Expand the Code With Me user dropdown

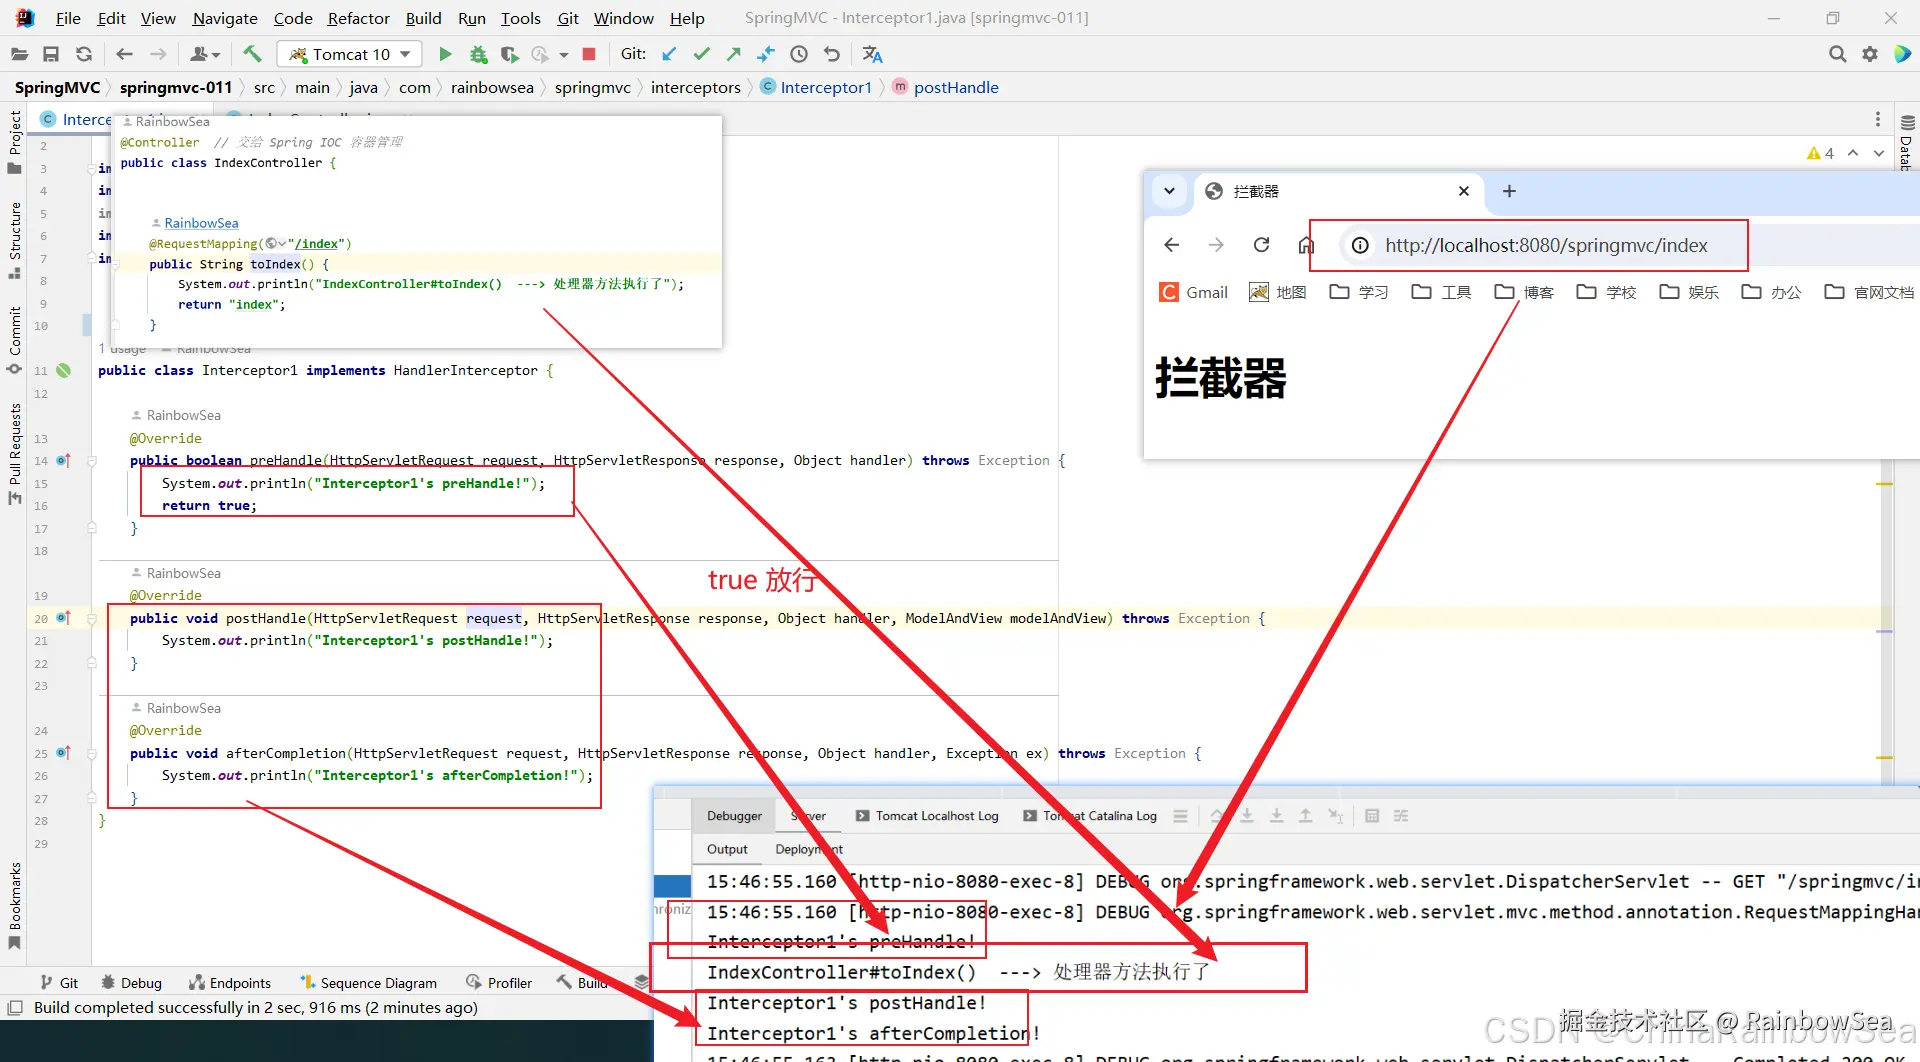tap(205, 54)
